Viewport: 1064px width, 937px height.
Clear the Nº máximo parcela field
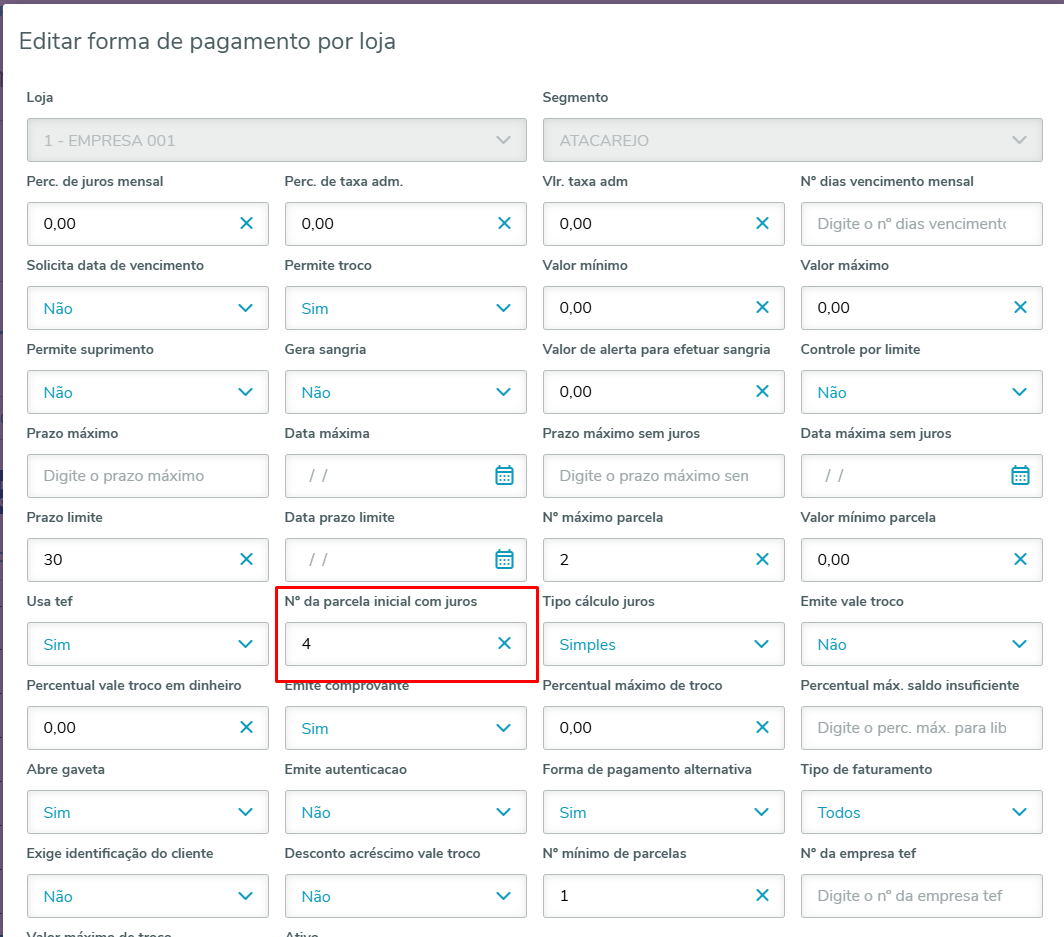762,560
